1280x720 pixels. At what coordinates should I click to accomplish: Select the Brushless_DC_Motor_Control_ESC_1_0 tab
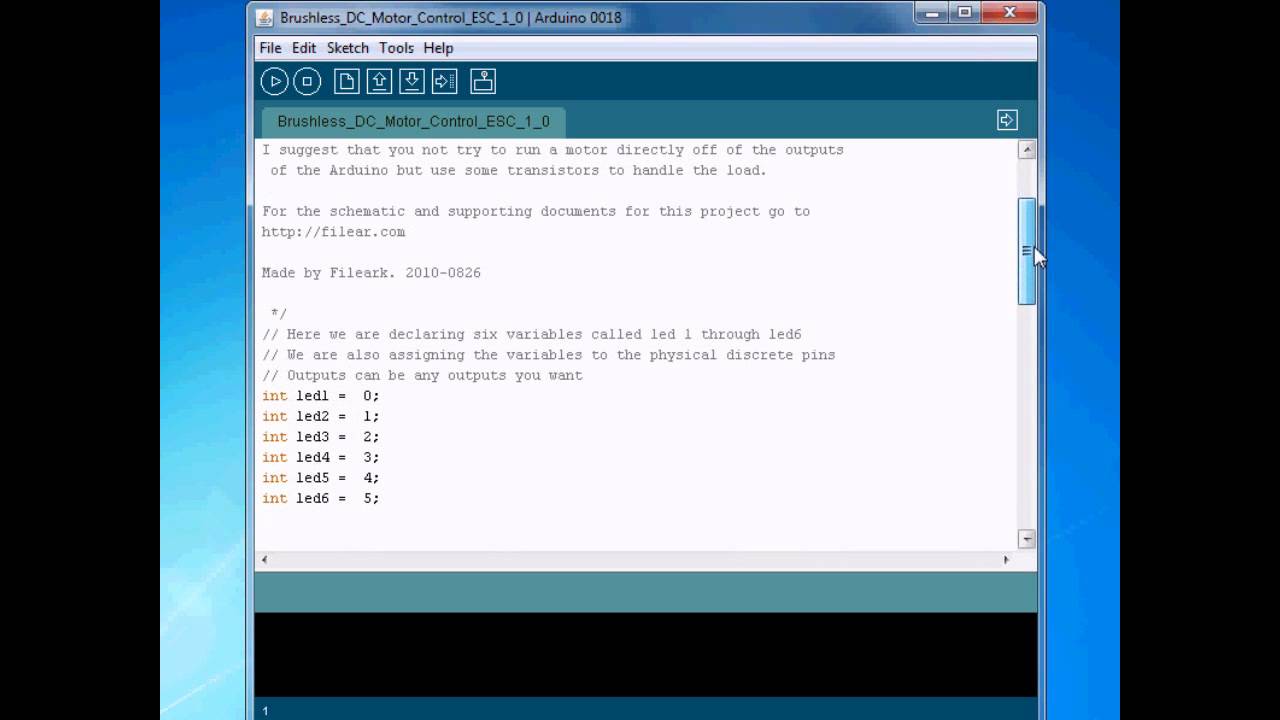(x=413, y=122)
